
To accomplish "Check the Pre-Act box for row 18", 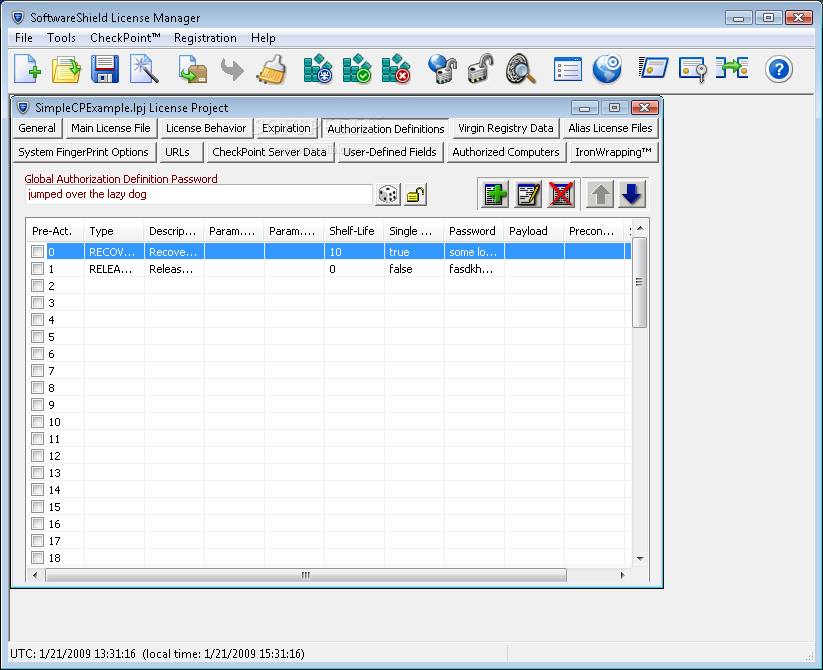I will tap(37, 558).
